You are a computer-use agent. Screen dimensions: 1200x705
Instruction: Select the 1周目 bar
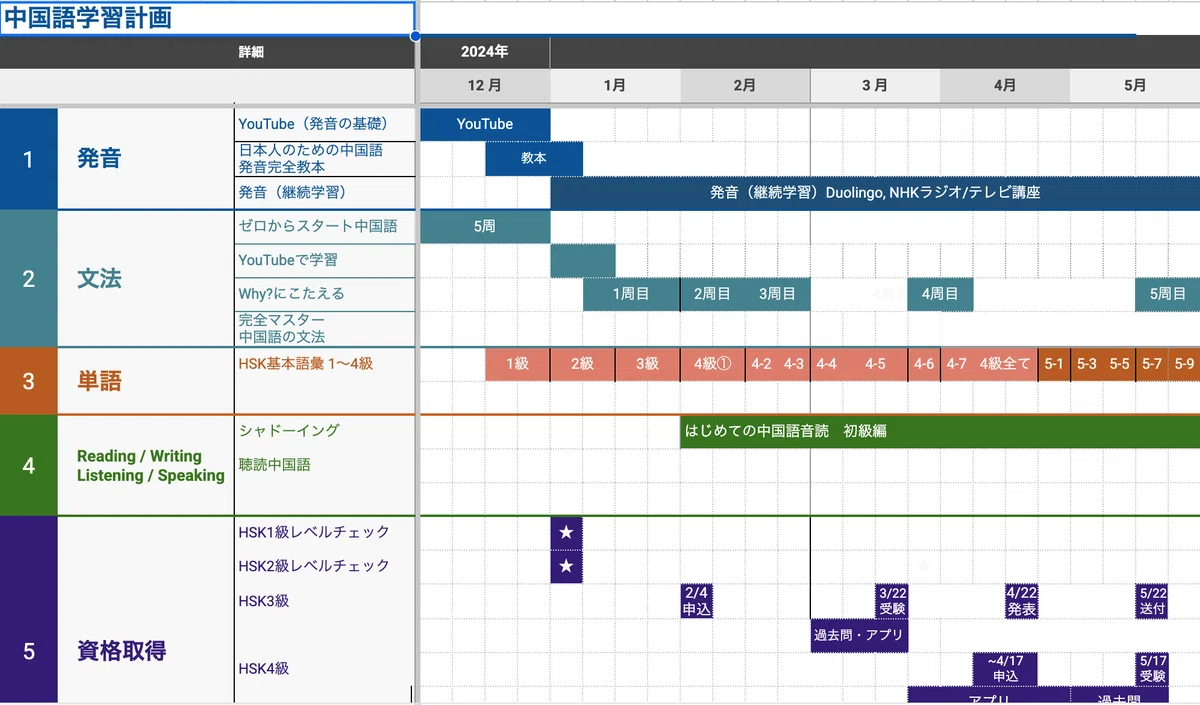click(631, 294)
